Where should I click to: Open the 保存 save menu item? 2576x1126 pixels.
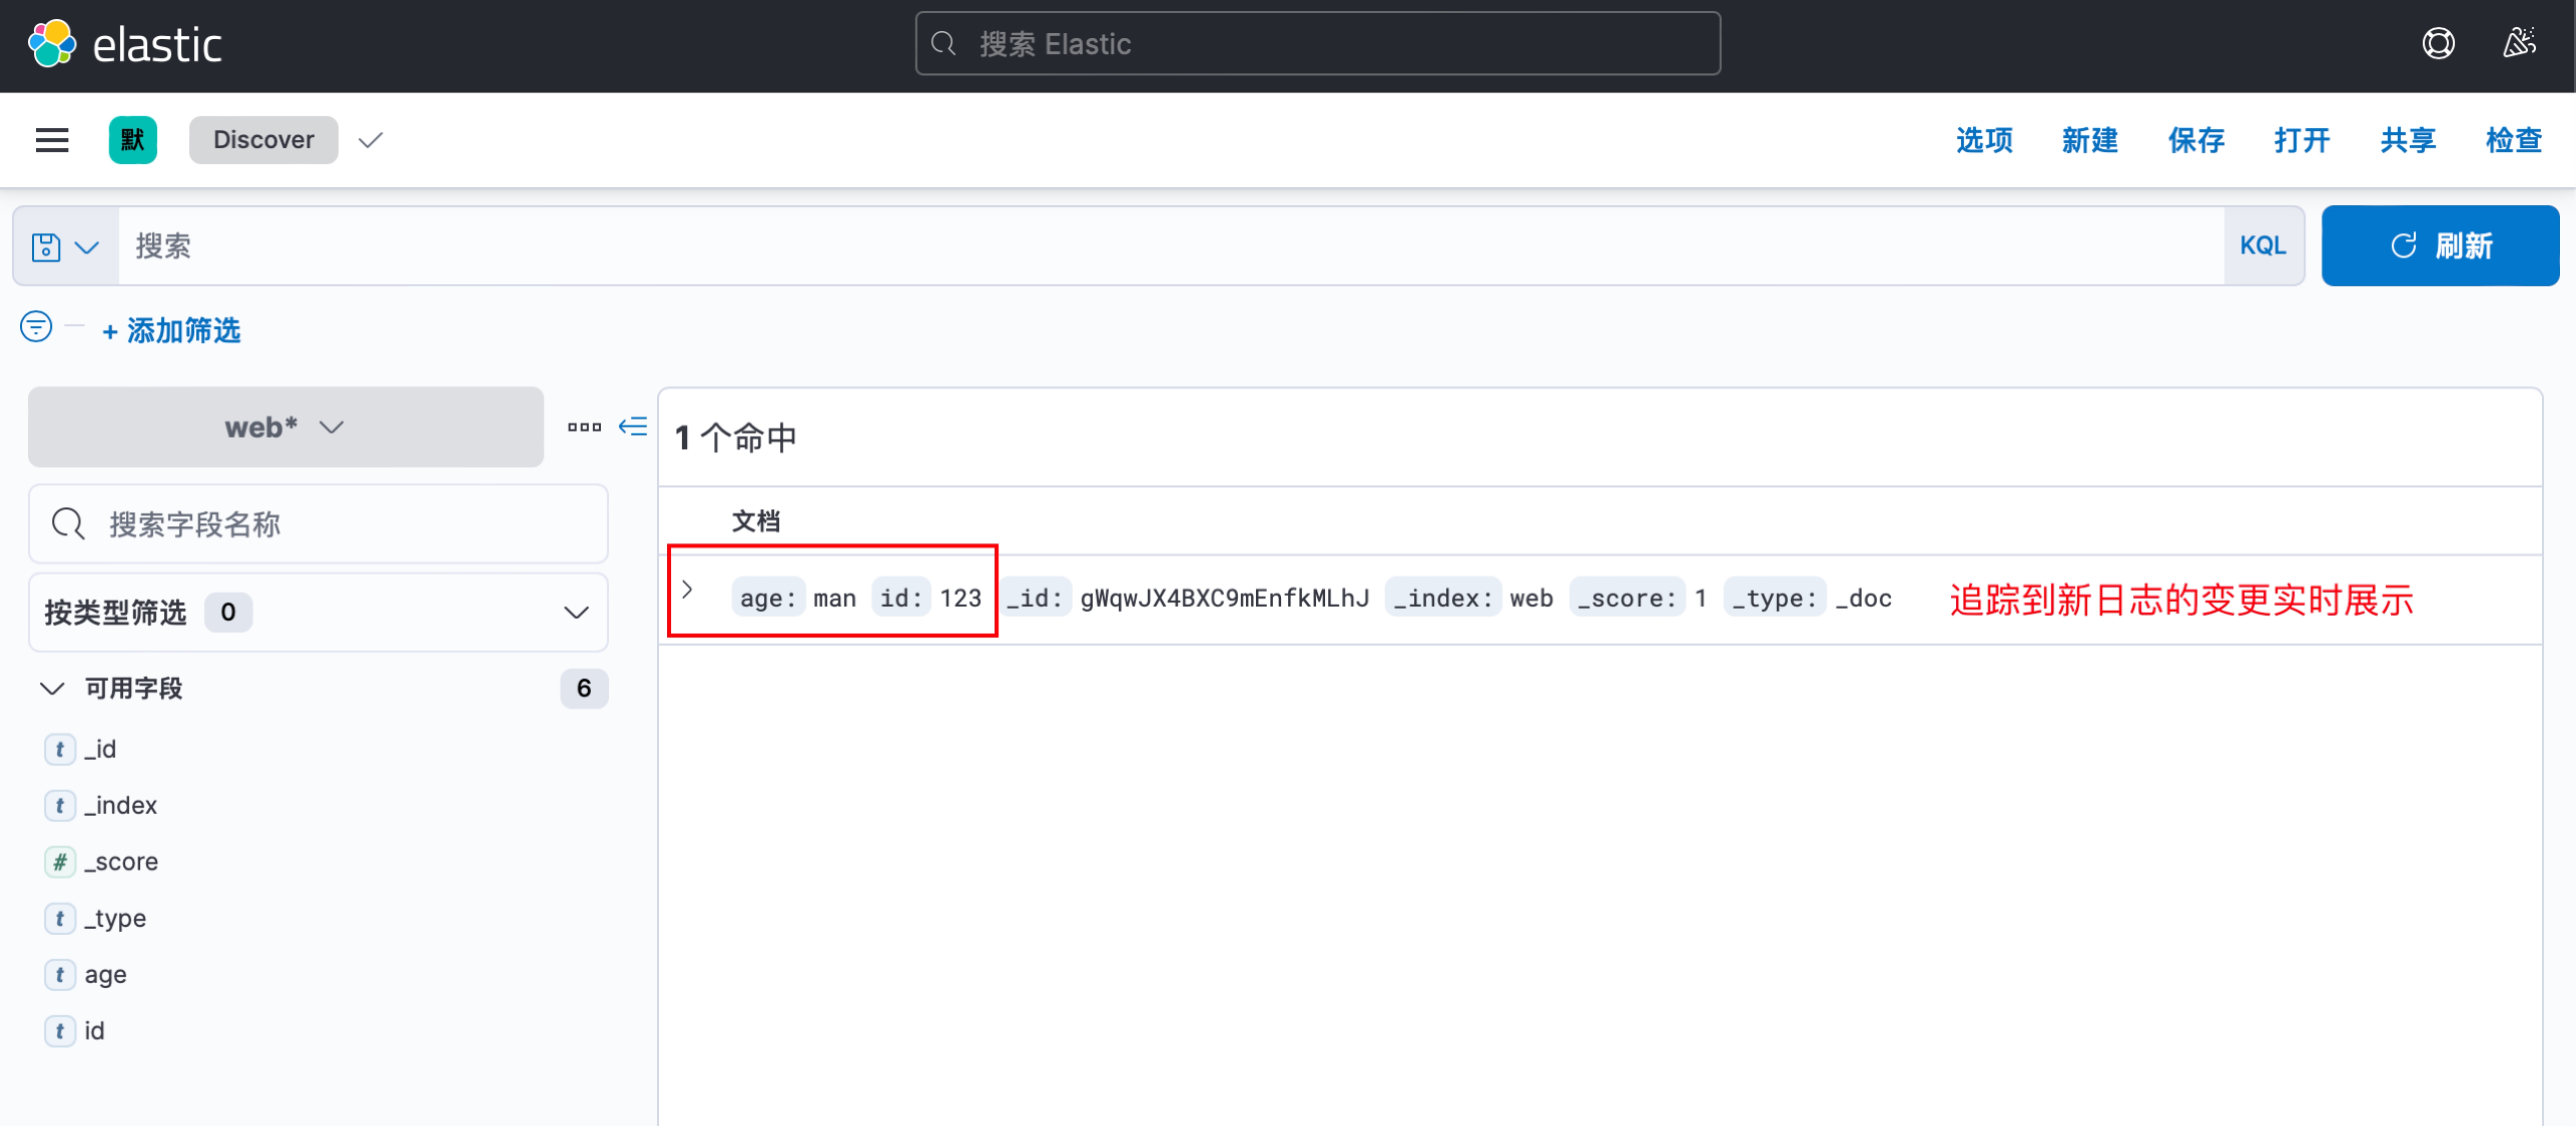click(x=2196, y=140)
